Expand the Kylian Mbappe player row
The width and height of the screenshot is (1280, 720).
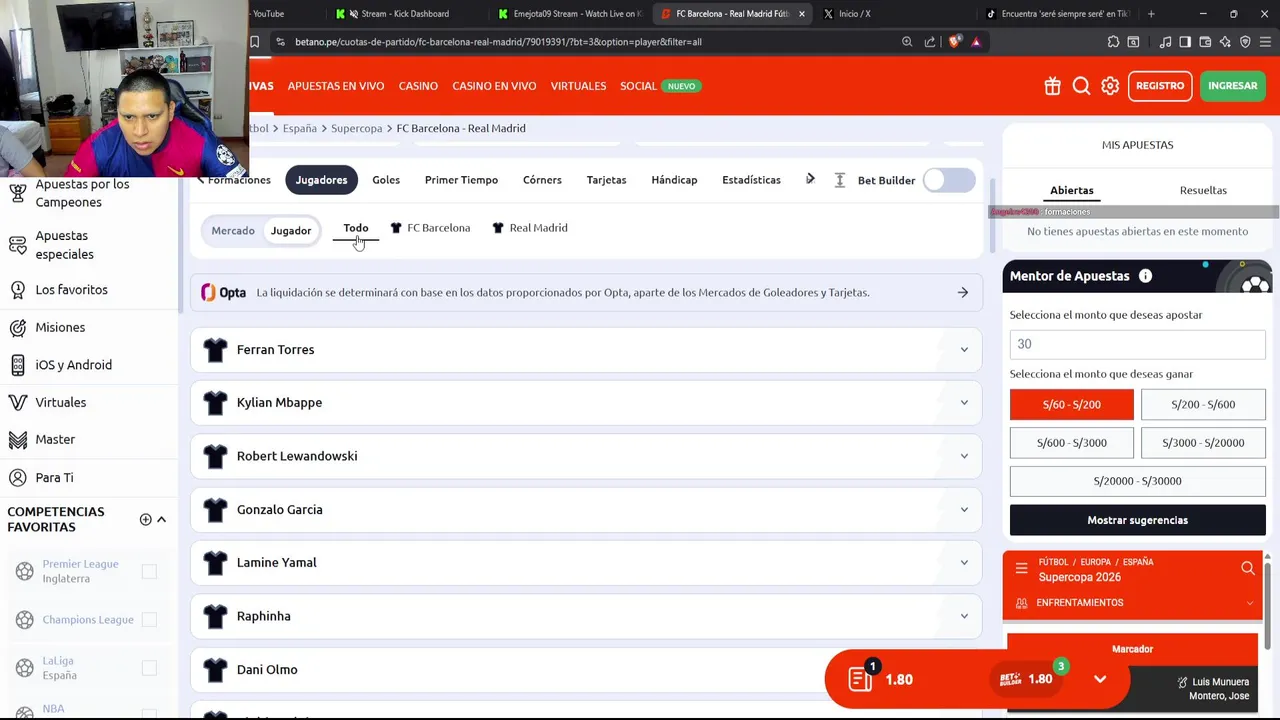tap(587, 402)
